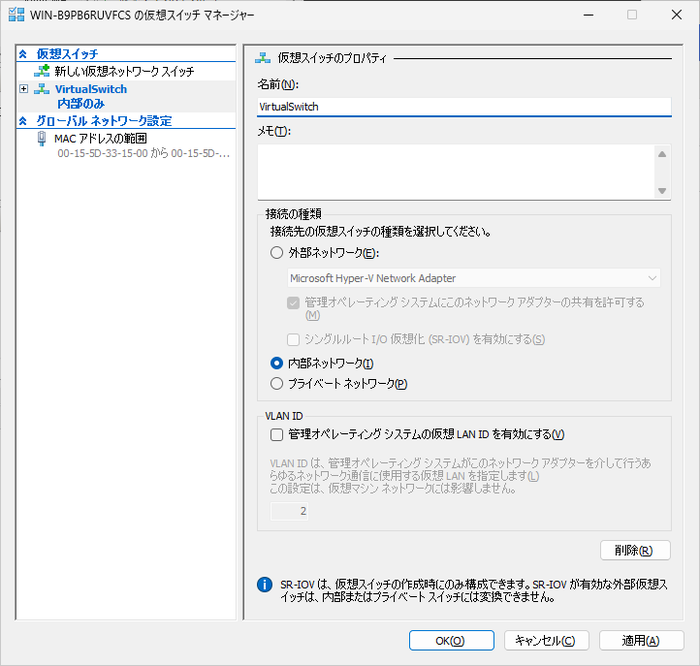
Task: Click the blue SR-IOV information icon
Action: point(264,583)
